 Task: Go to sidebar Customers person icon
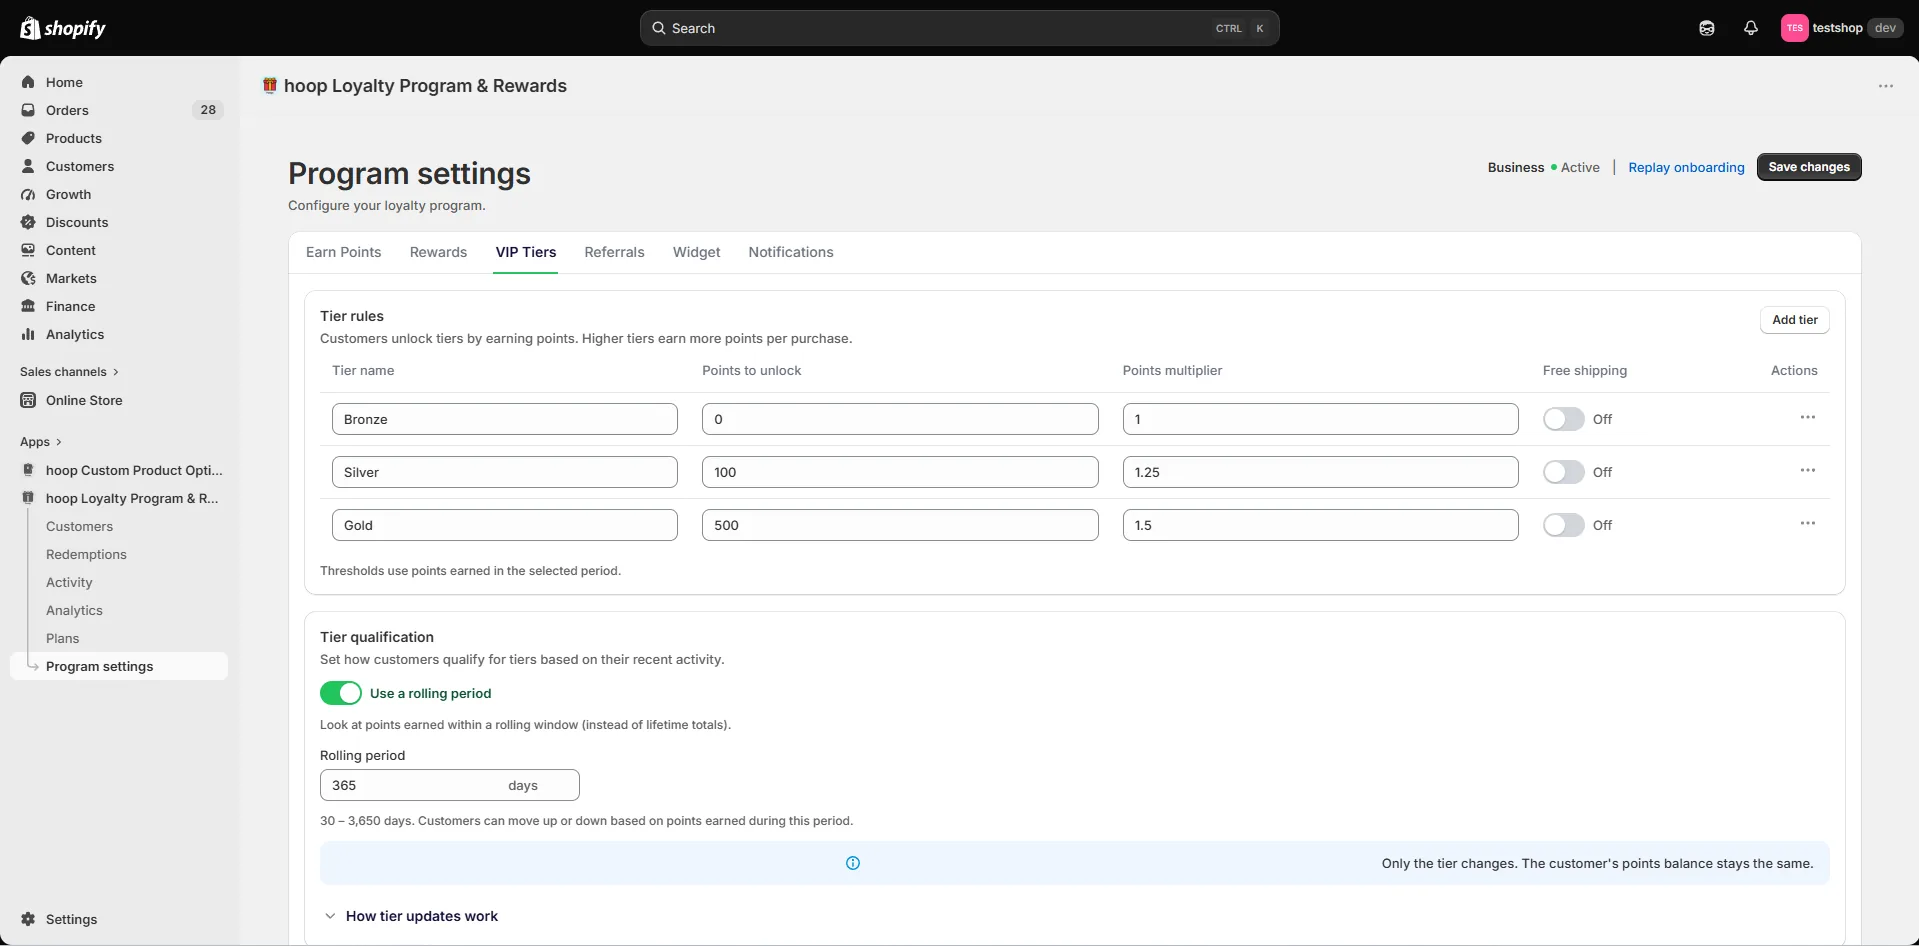coord(28,166)
